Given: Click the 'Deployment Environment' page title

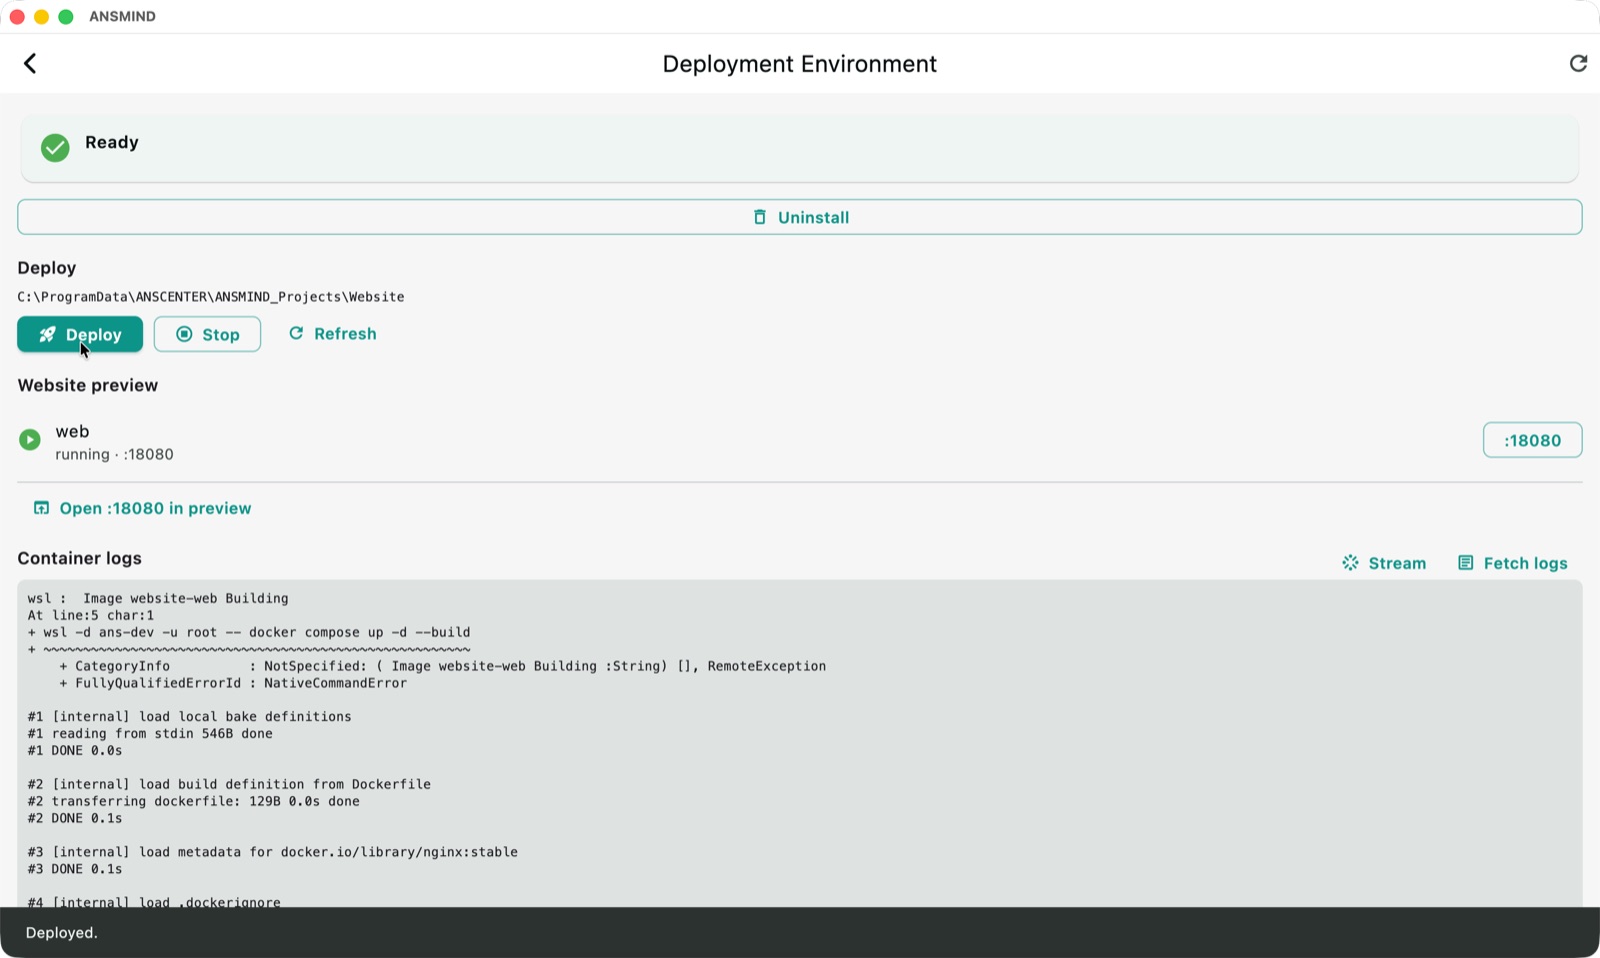Looking at the screenshot, I should tap(800, 64).
